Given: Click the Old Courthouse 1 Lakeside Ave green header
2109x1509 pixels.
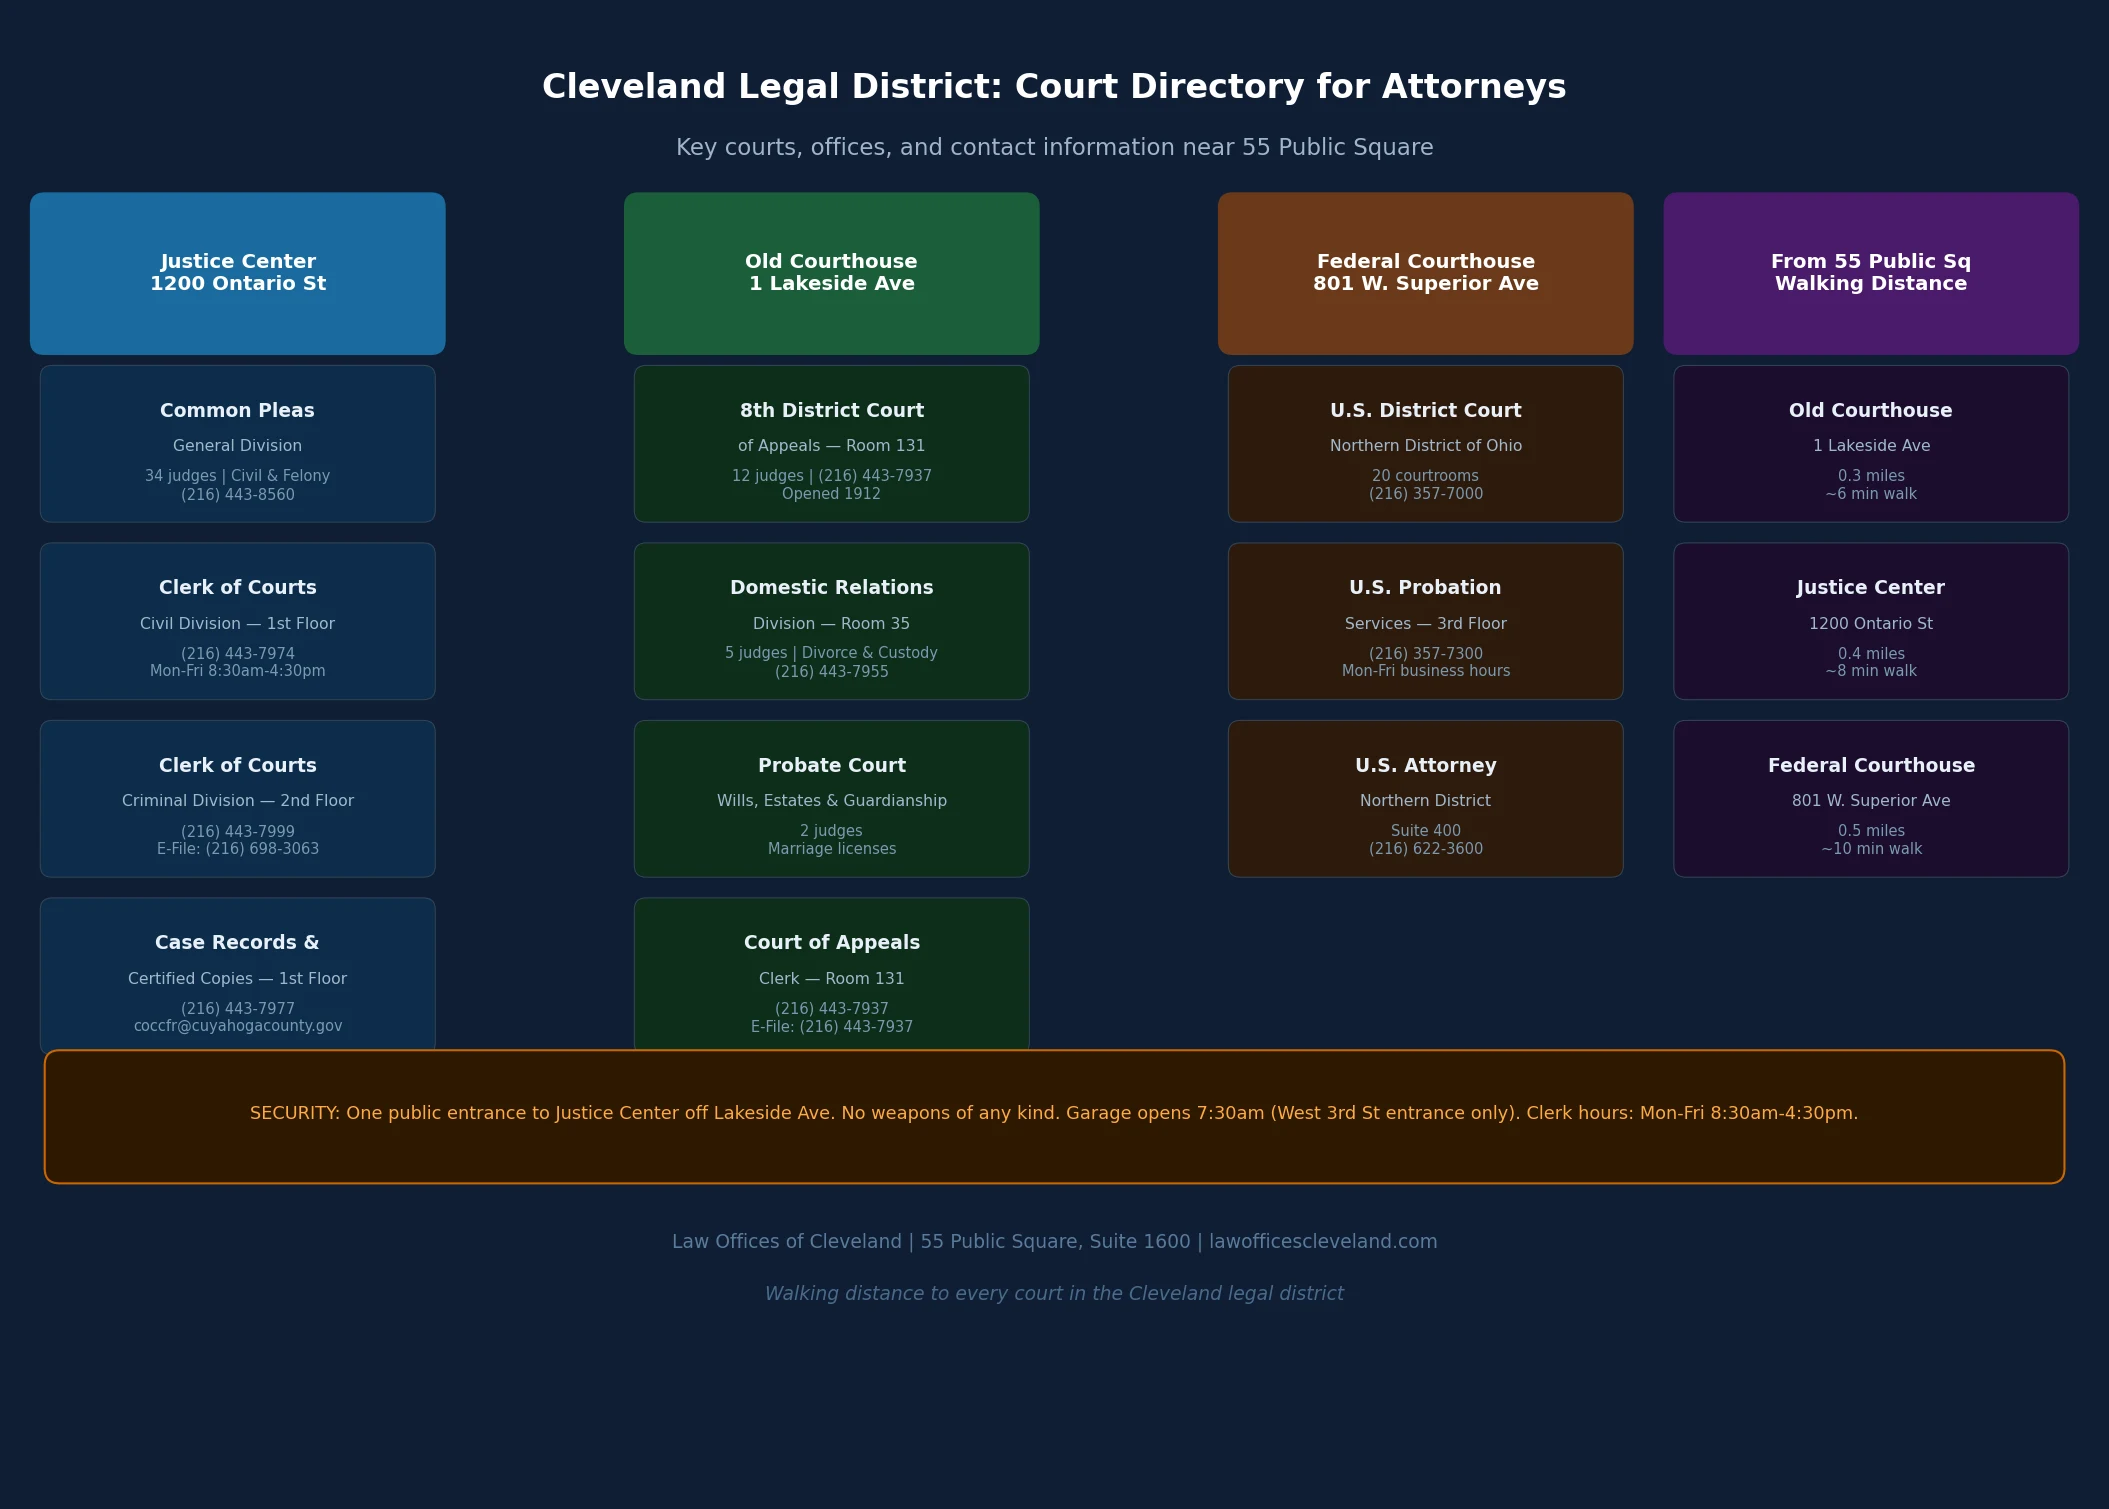Looking at the screenshot, I should [832, 273].
